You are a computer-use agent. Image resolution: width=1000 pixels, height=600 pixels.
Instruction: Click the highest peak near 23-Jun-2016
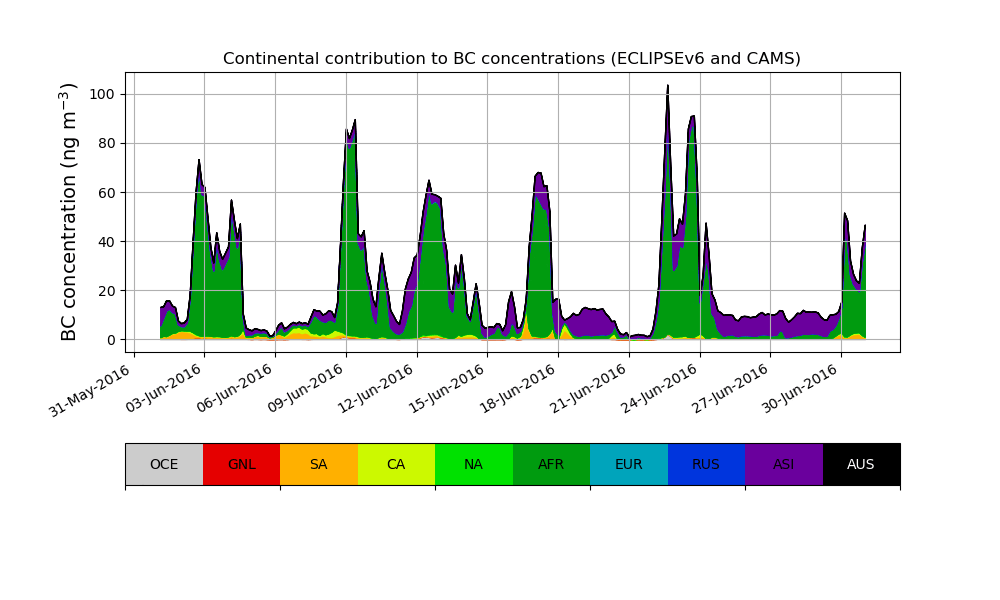[x=667, y=88]
